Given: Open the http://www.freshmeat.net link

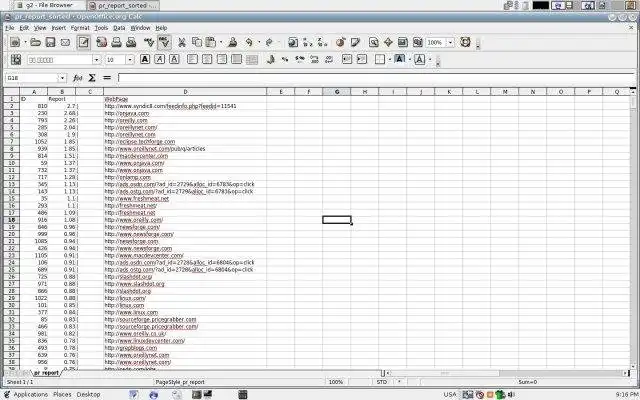Looking at the screenshot, I should tap(136, 199).
